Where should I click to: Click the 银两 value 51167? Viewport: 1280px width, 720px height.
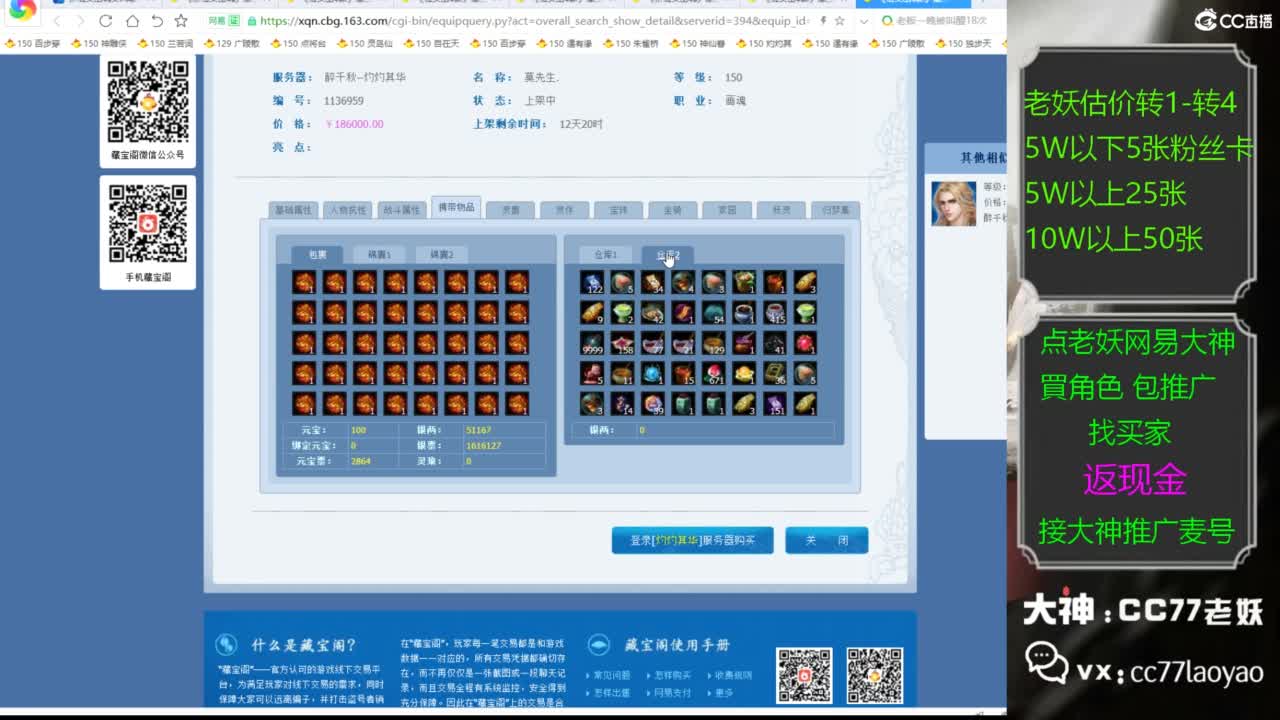pos(478,430)
